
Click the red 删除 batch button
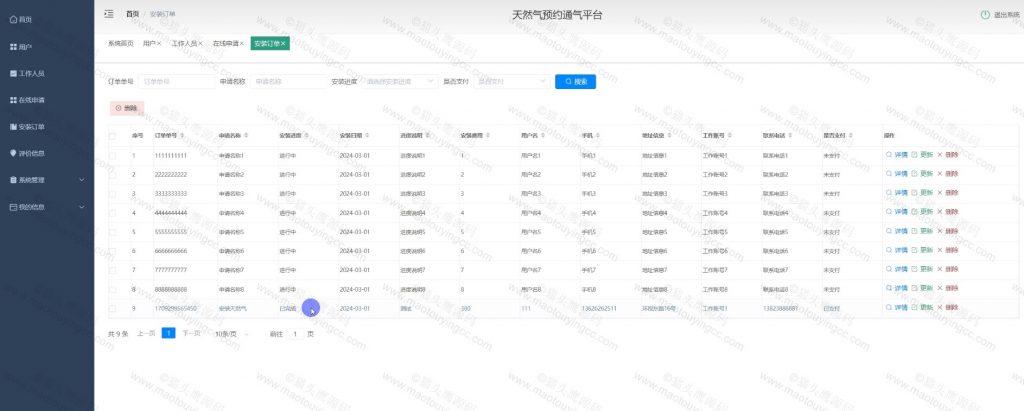126,106
